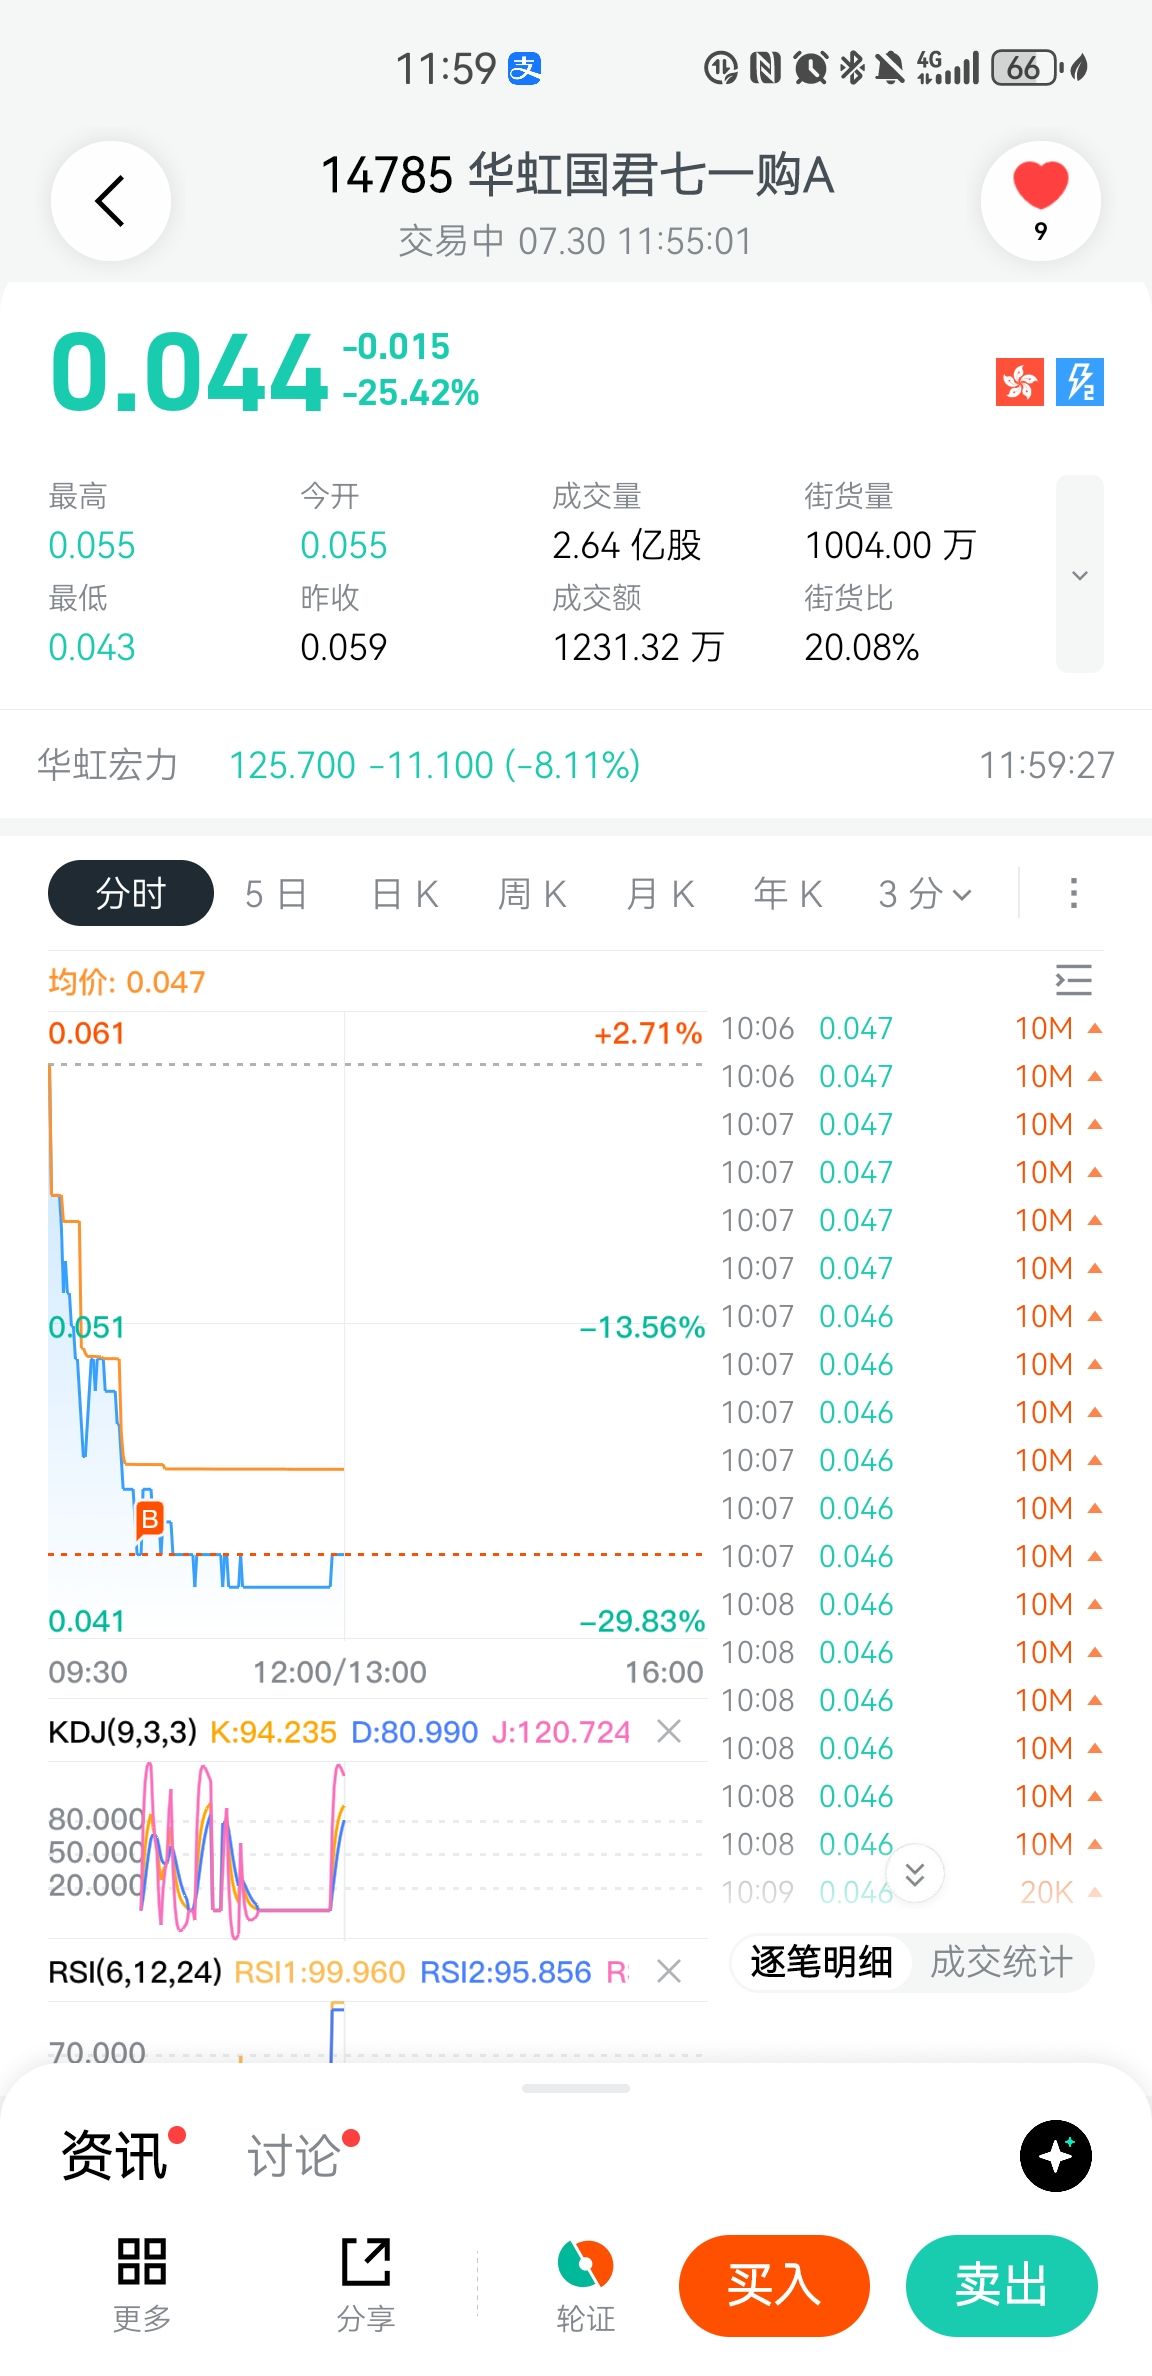This screenshot has height=2376, width=1152.
Task: Tap the double-chevron scroll down button
Action: click(914, 1874)
